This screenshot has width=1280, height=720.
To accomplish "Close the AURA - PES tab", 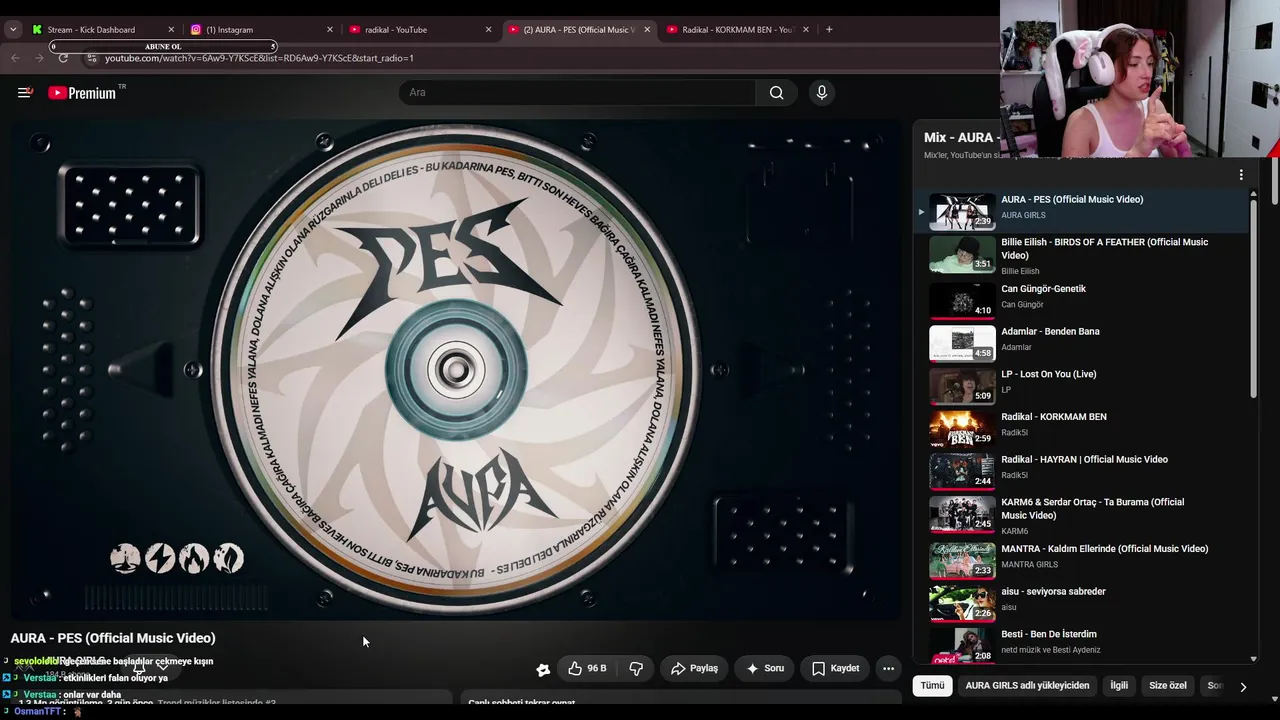I will tap(647, 30).
